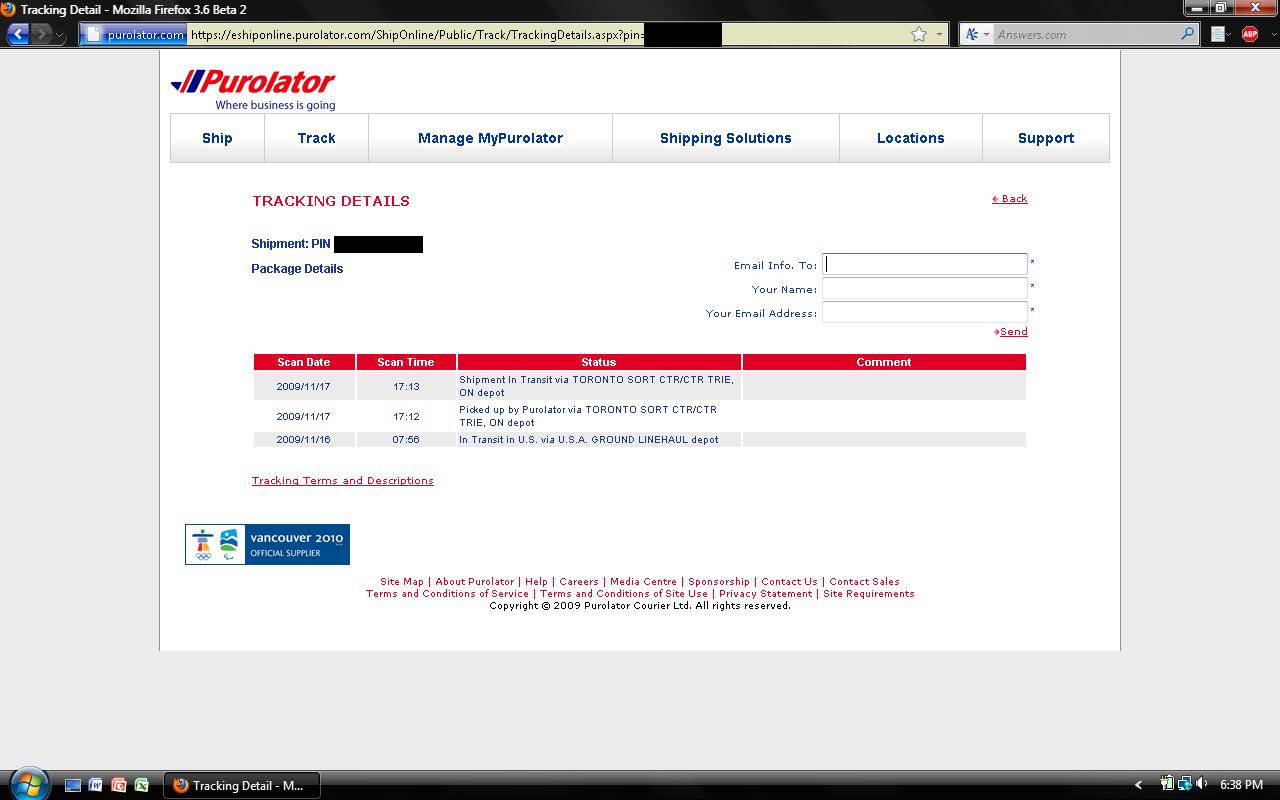Open the Help footer link

pyautogui.click(x=537, y=581)
